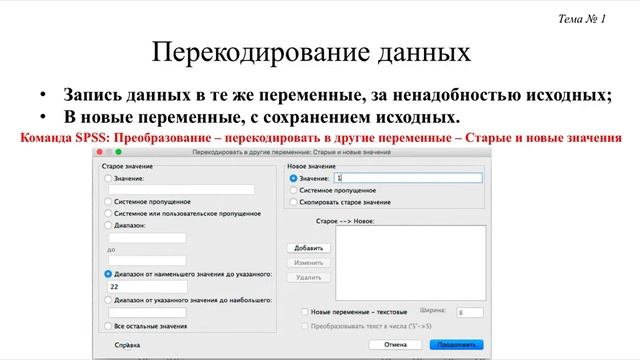This screenshot has height=360, width=640.
Task: Focus the new value field containing 1
Action: [408, 178]
